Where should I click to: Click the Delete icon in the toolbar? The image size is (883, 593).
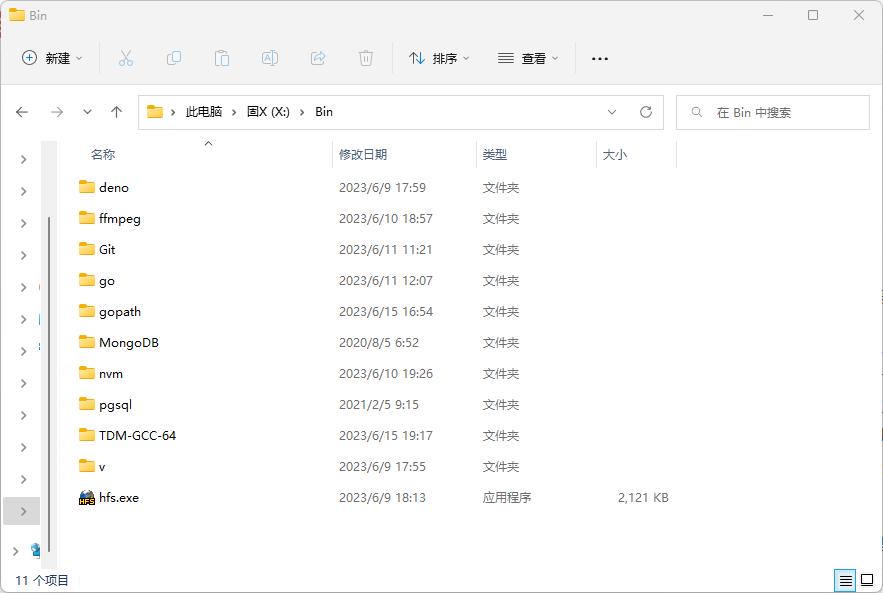pos(365,58)
